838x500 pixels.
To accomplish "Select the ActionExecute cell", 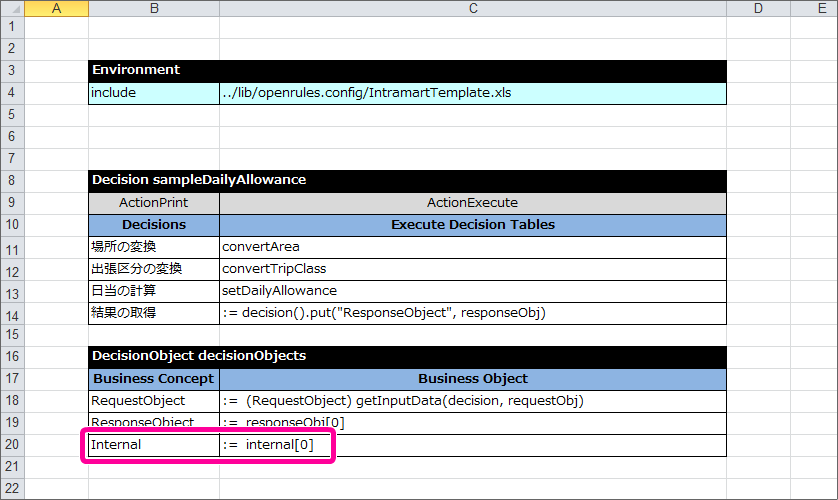I will pyautogui.click(x=473, y=203).
